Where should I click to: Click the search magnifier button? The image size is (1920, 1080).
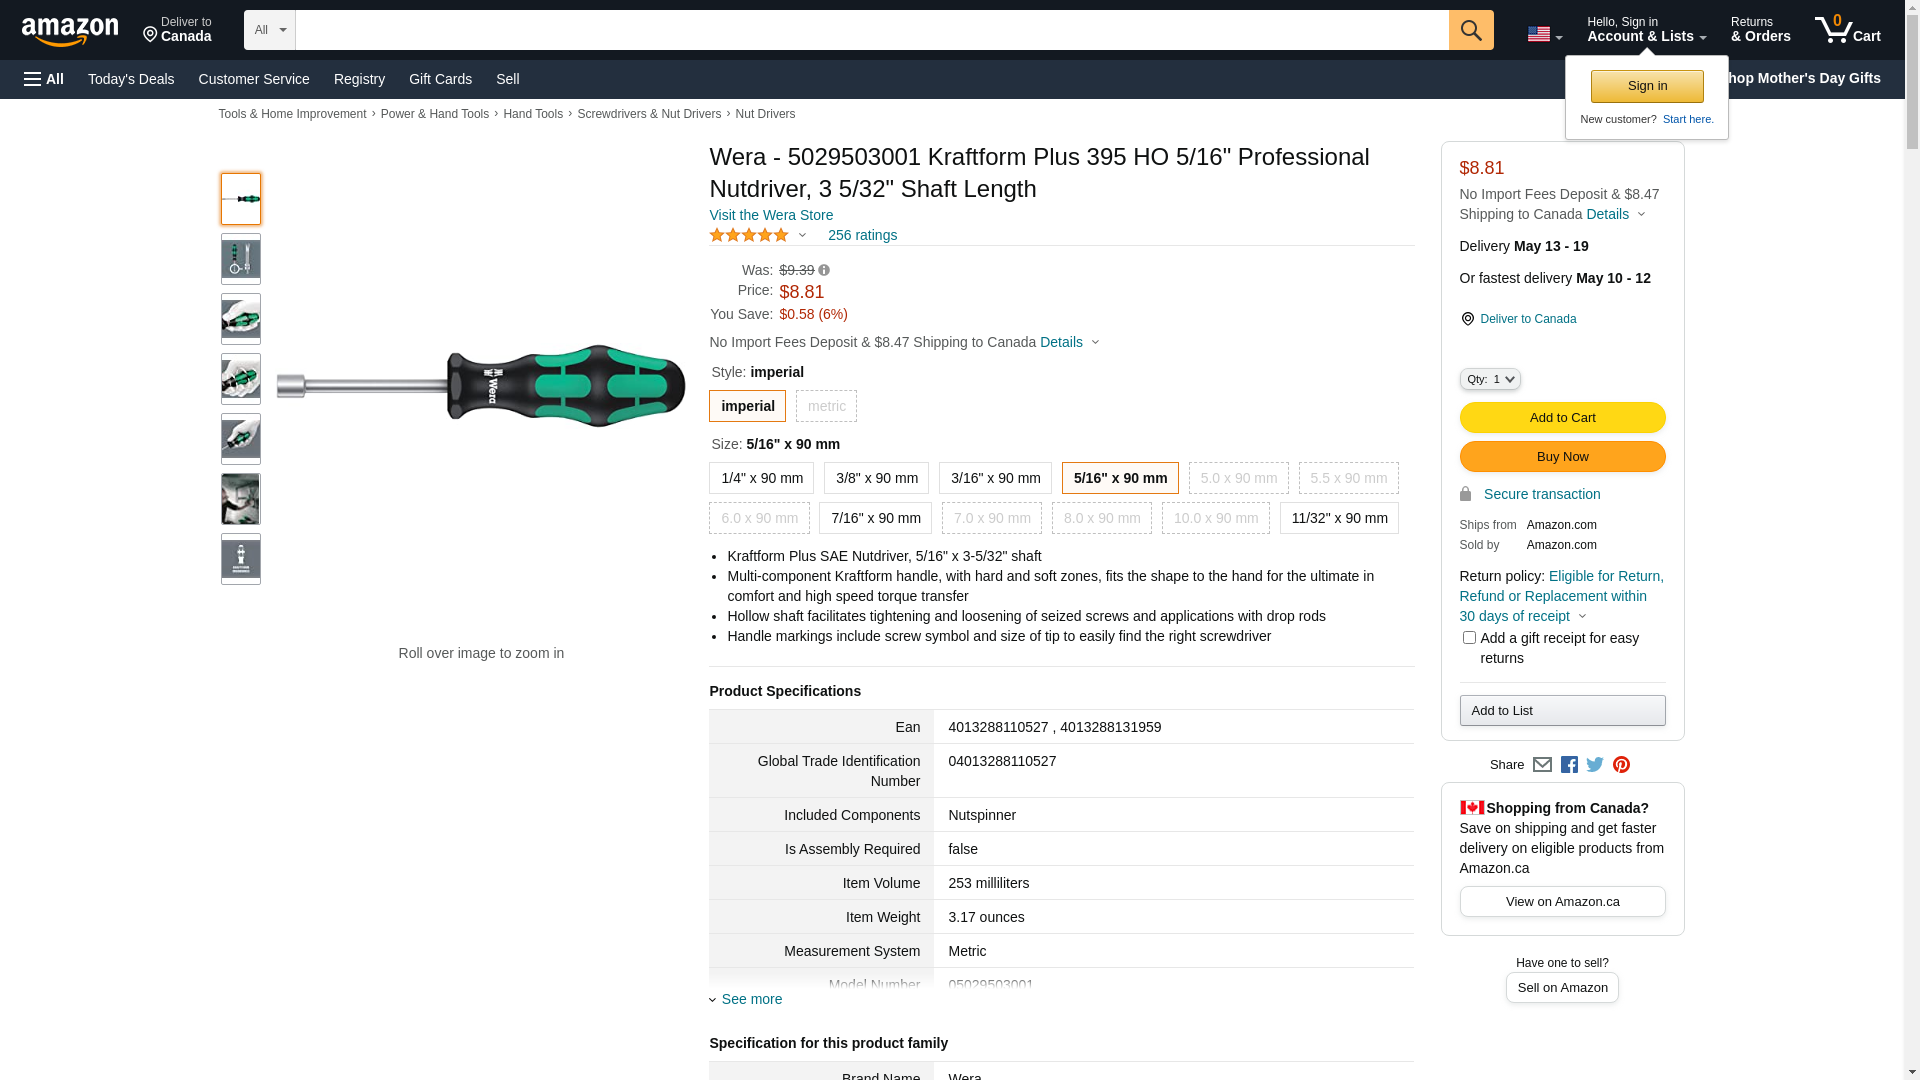[x=1470, y=30]
